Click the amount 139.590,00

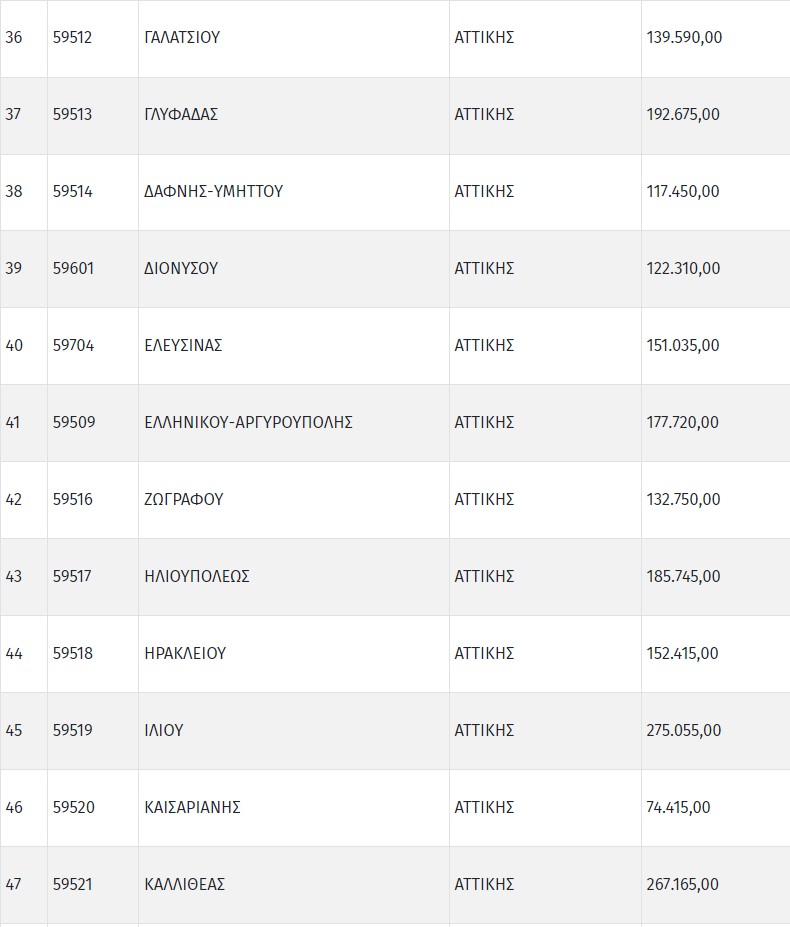(684, 38)
